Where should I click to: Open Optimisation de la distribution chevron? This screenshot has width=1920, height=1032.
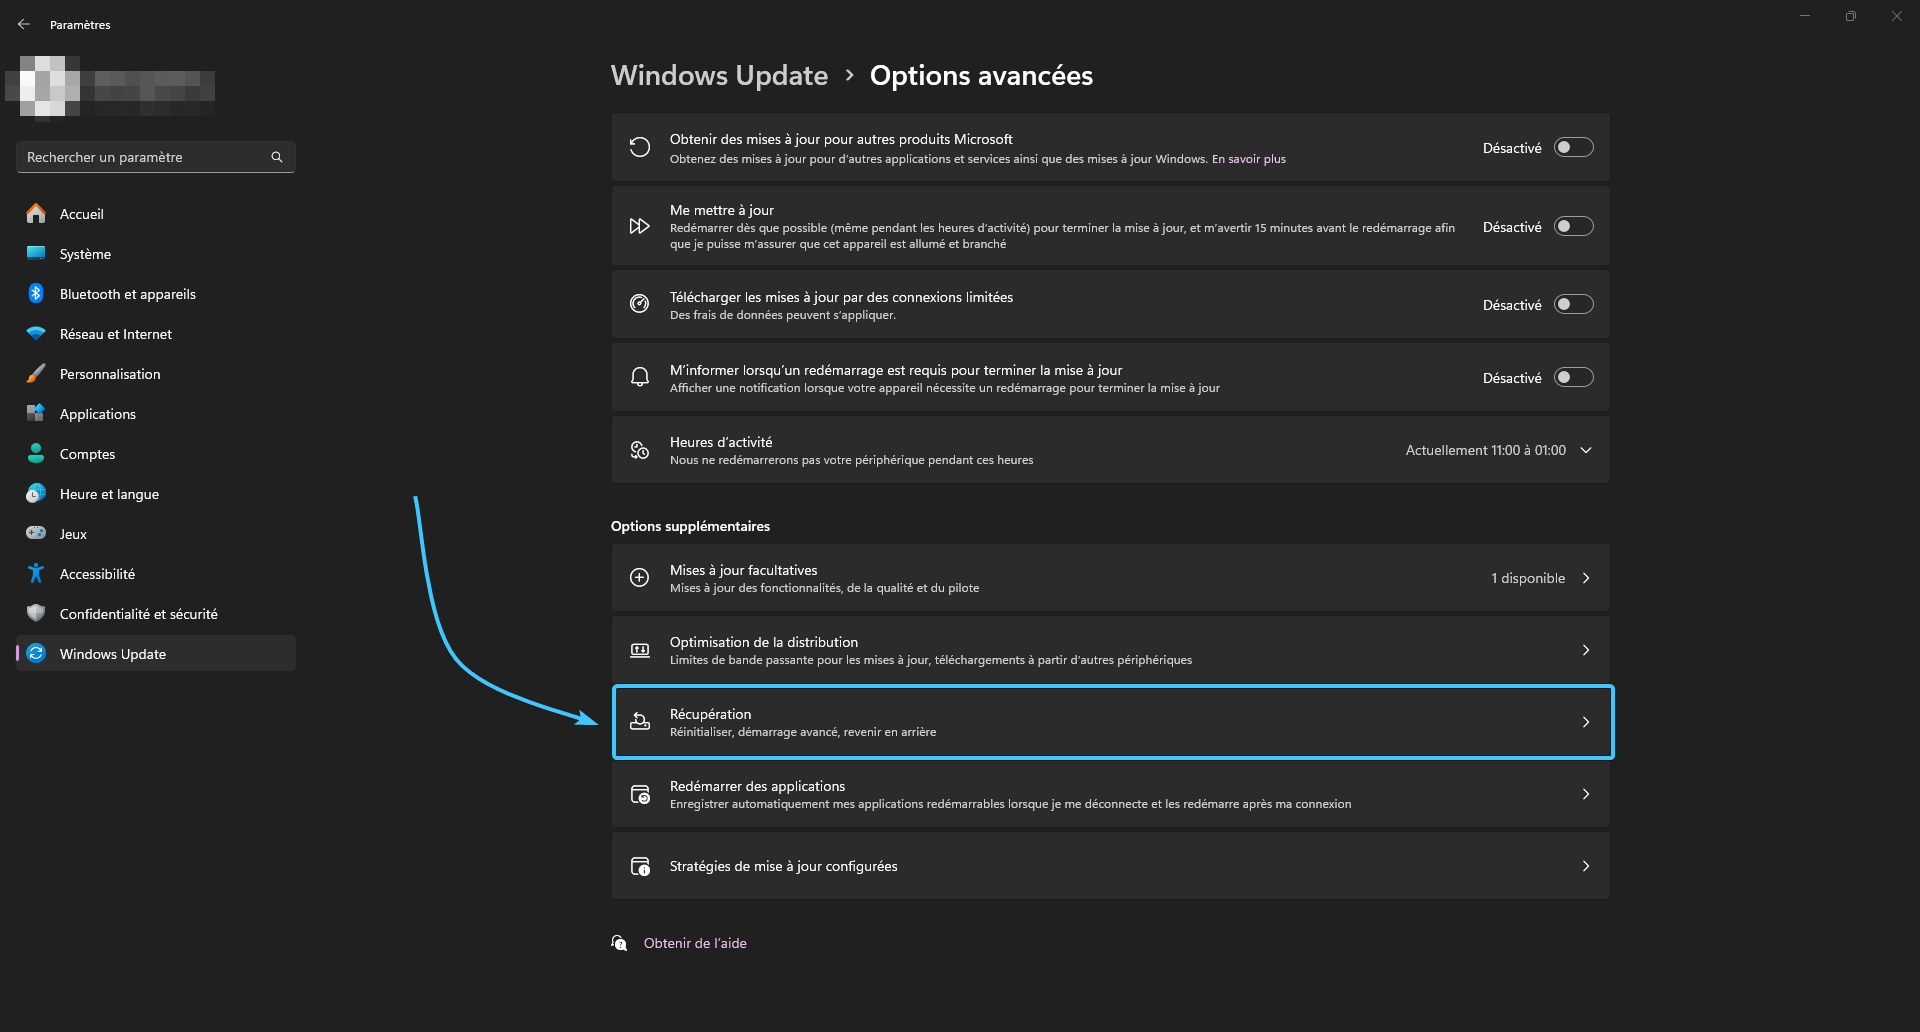point(1586,650)
